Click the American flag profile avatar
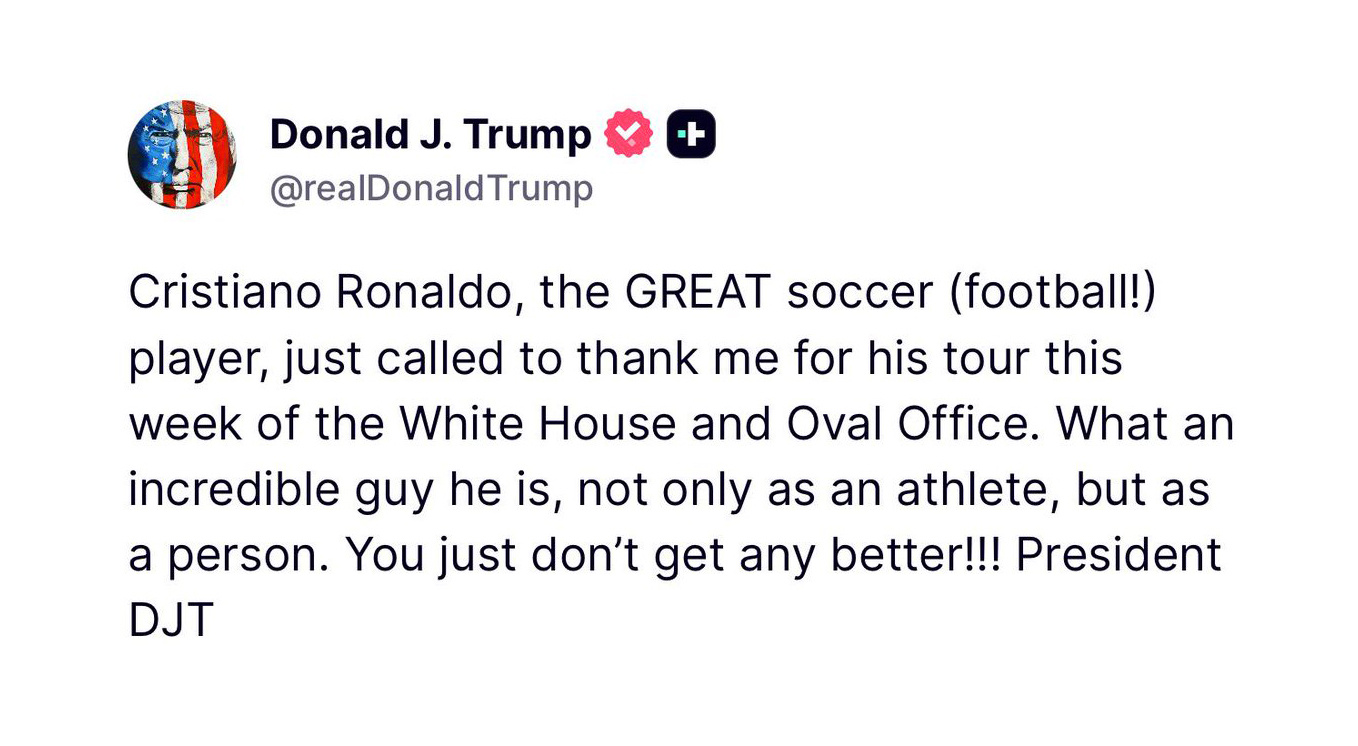The width and height of the screenshot is (1358, 746). tap(182, 155)
